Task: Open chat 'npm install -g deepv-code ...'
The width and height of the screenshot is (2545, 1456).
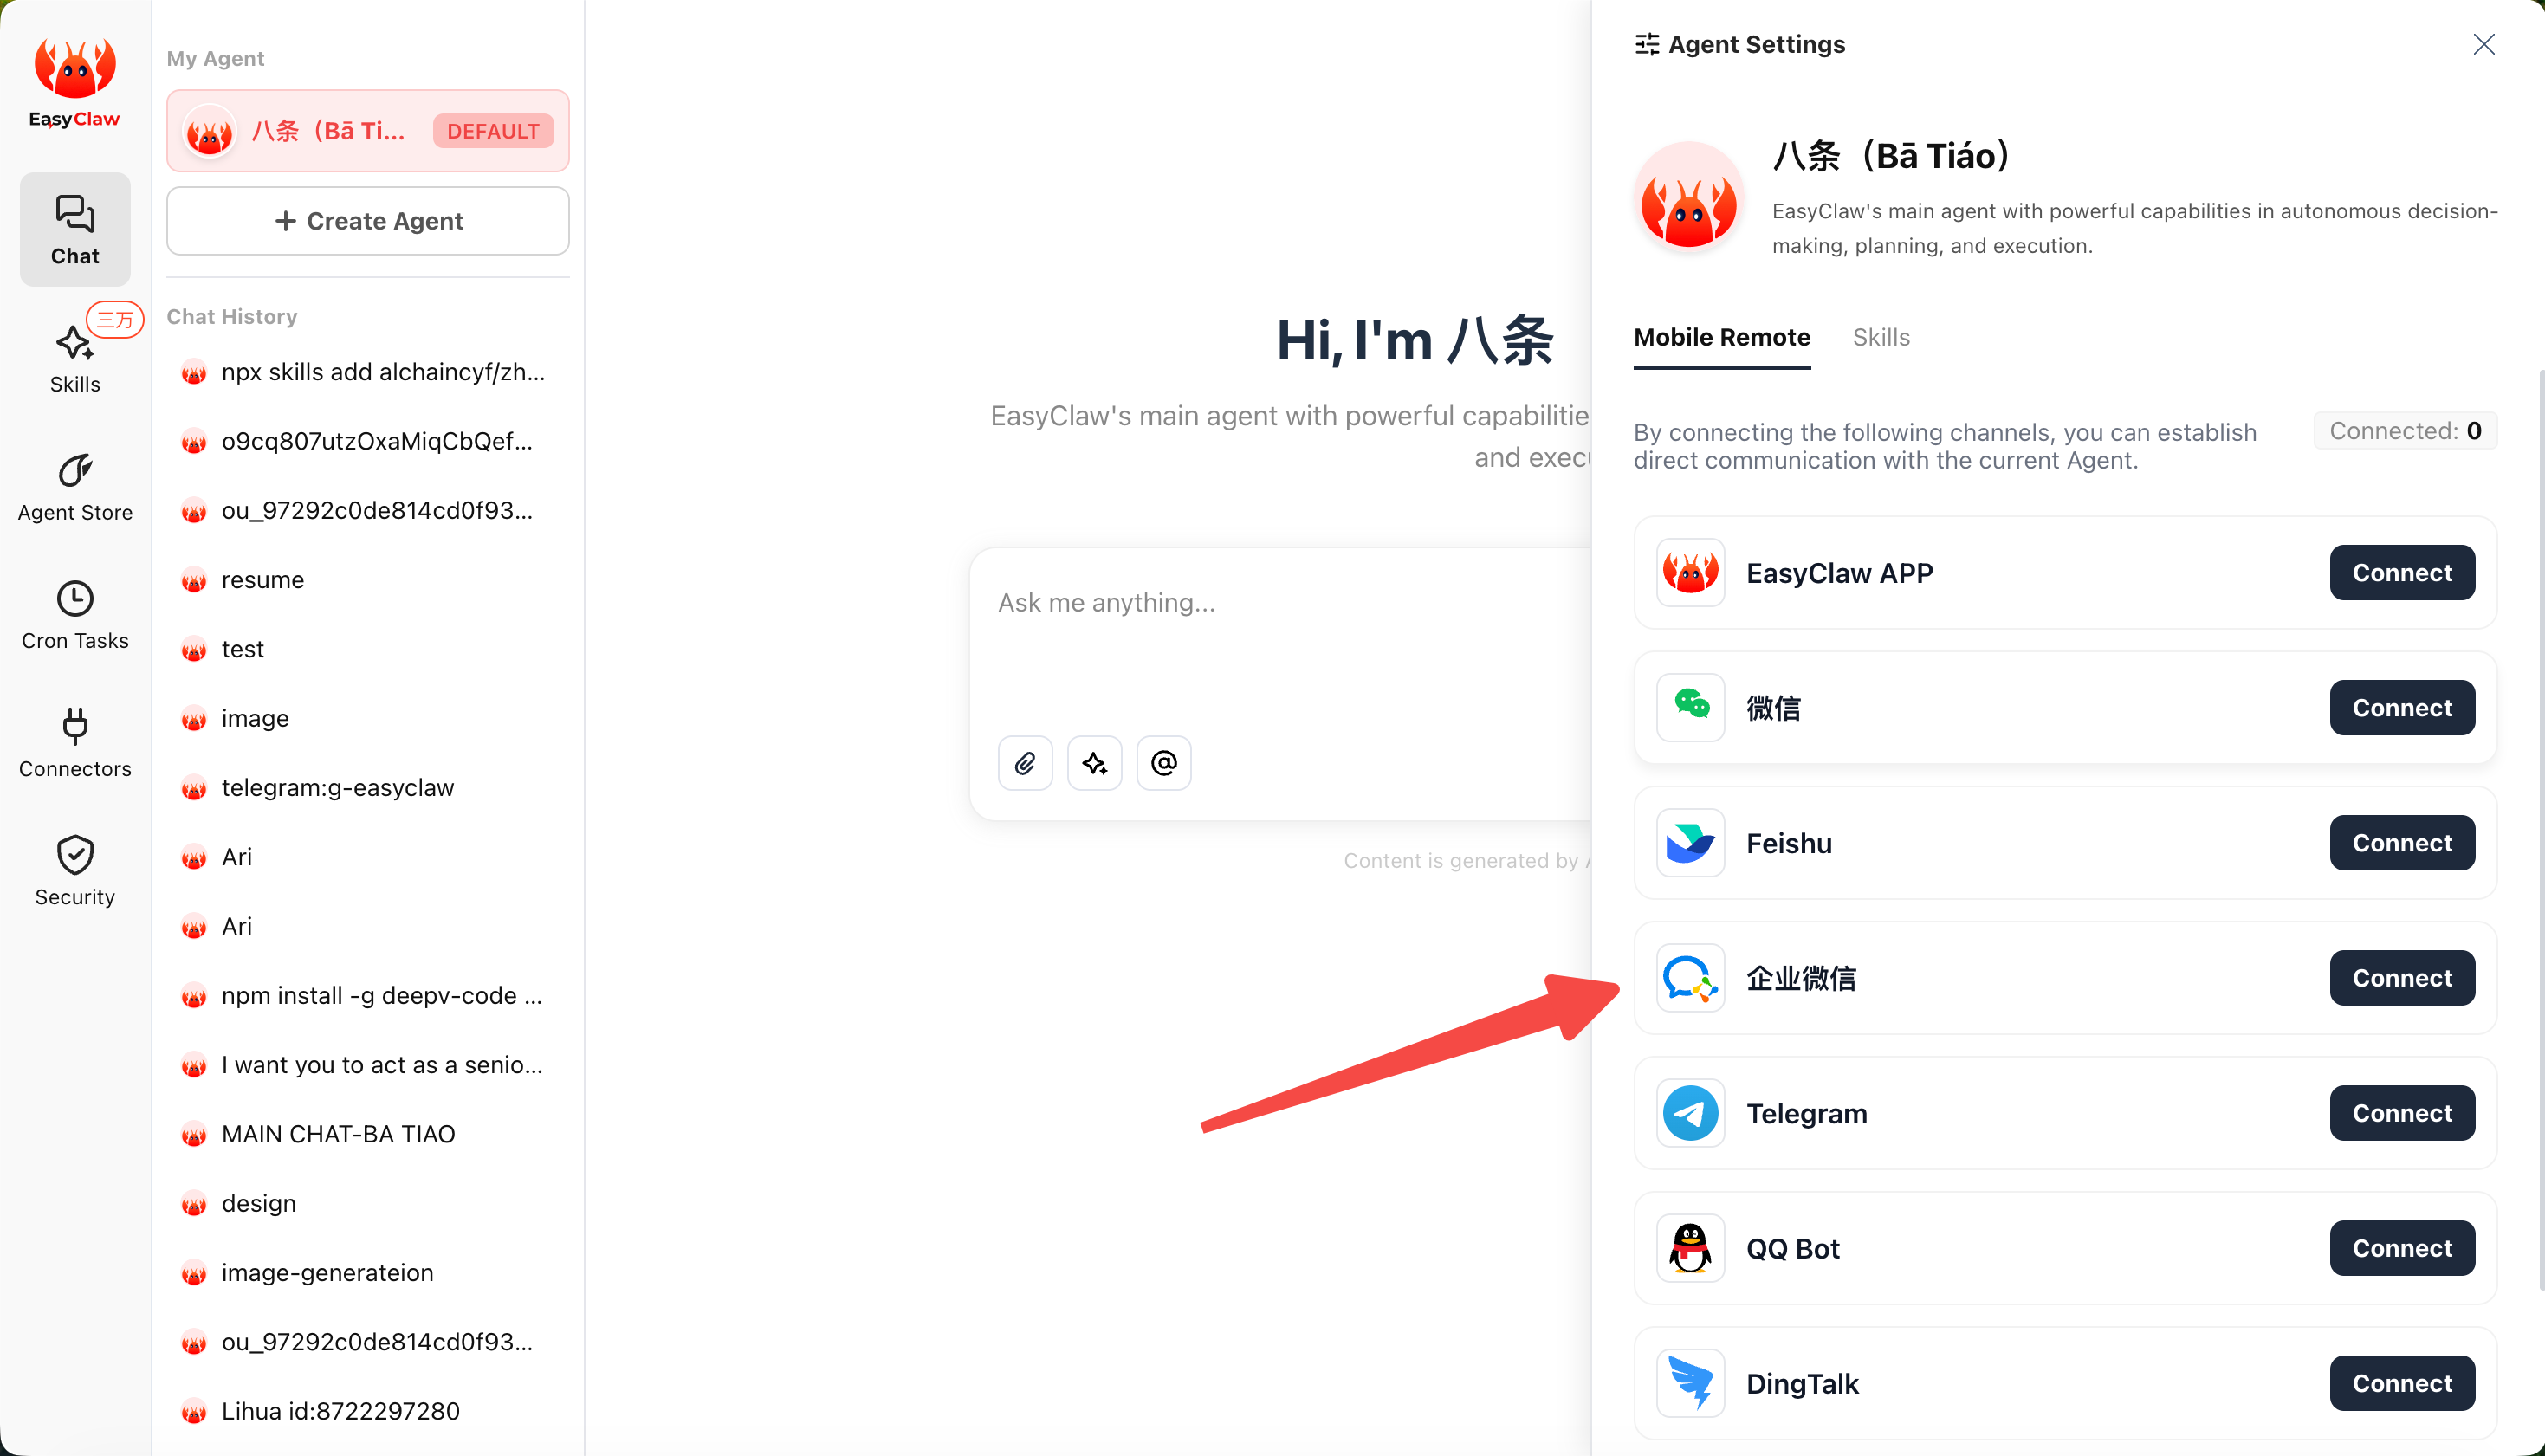Action: point(367,996)
